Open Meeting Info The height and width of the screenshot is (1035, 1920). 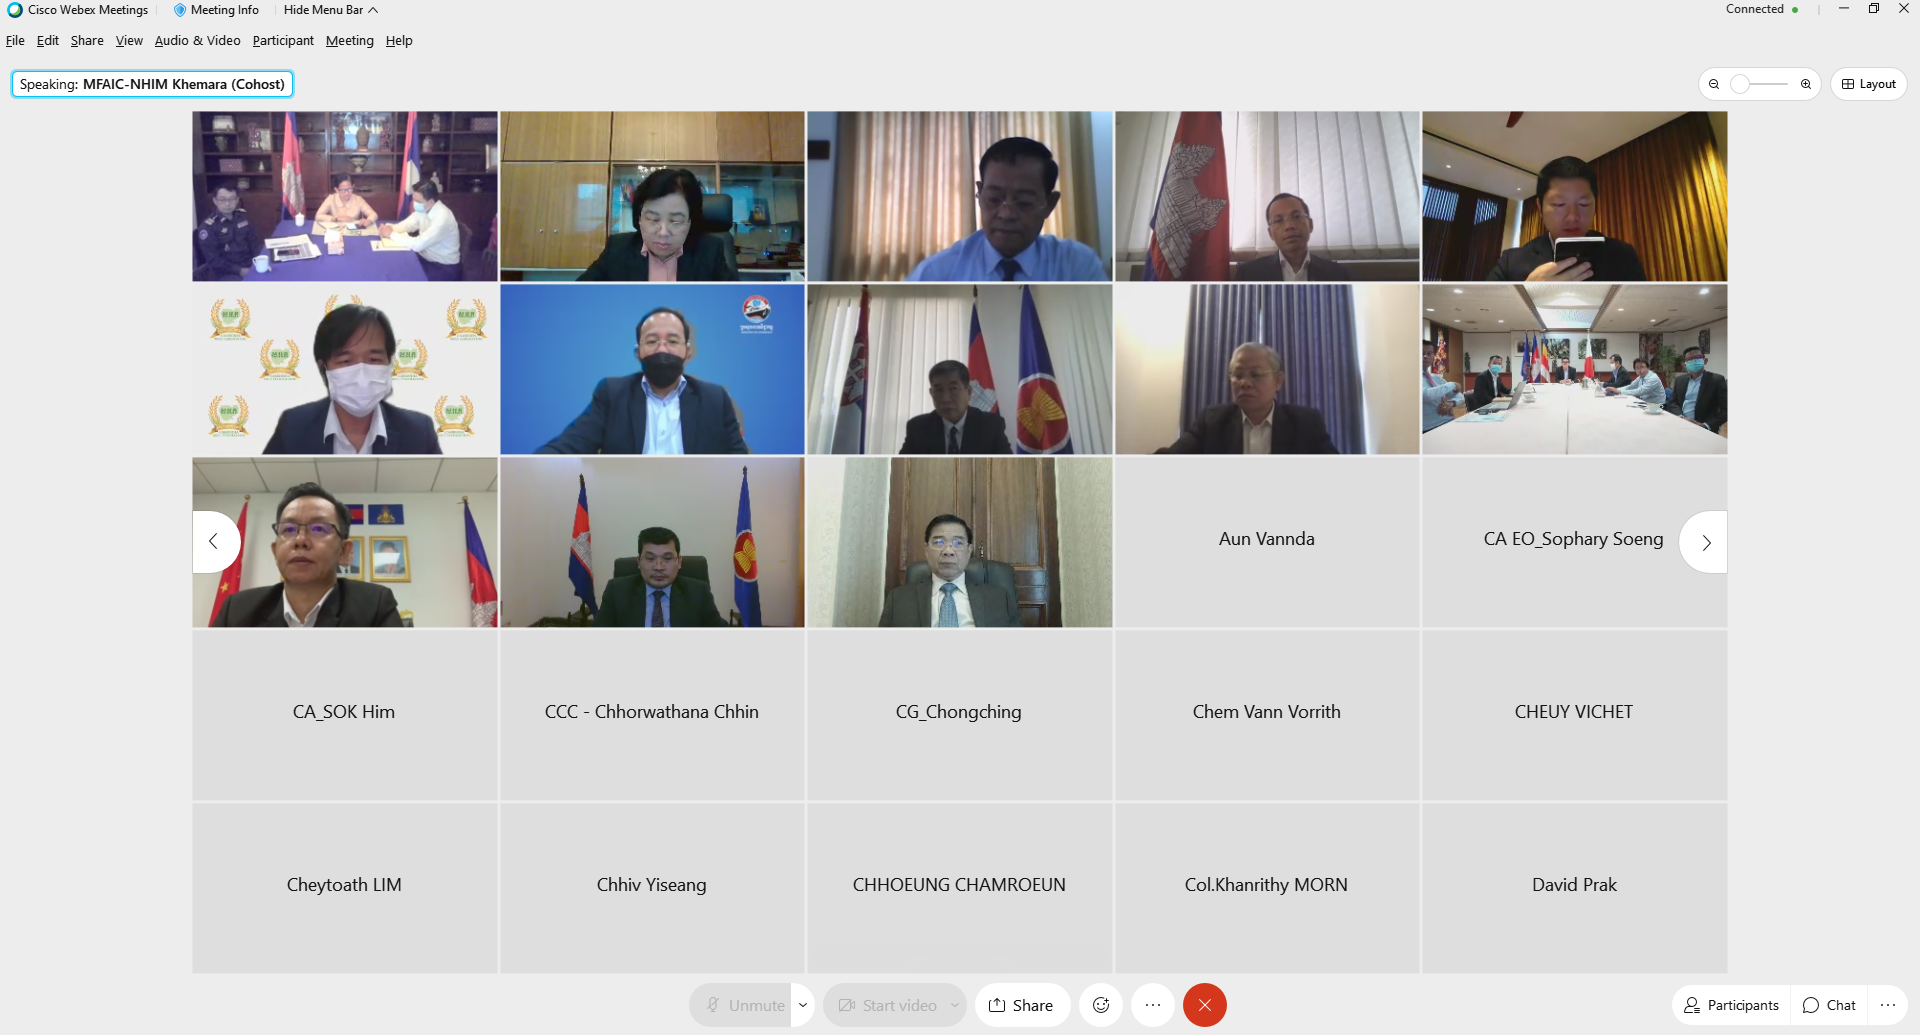click(x=216, y=10)
